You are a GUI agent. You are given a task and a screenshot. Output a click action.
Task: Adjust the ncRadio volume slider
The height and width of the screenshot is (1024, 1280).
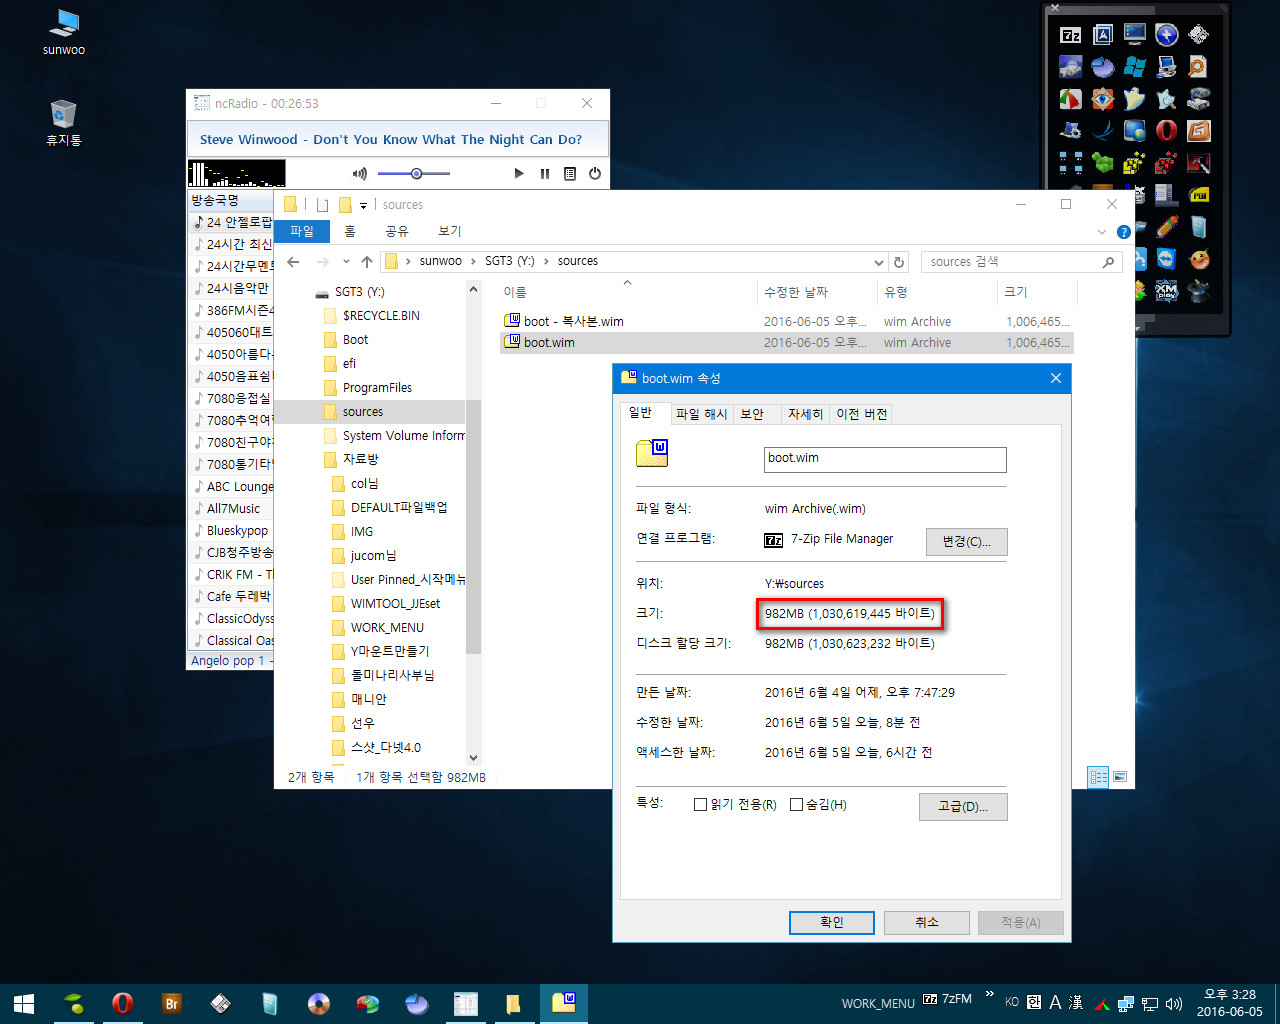pyautogui.click(x=416, y=173)
